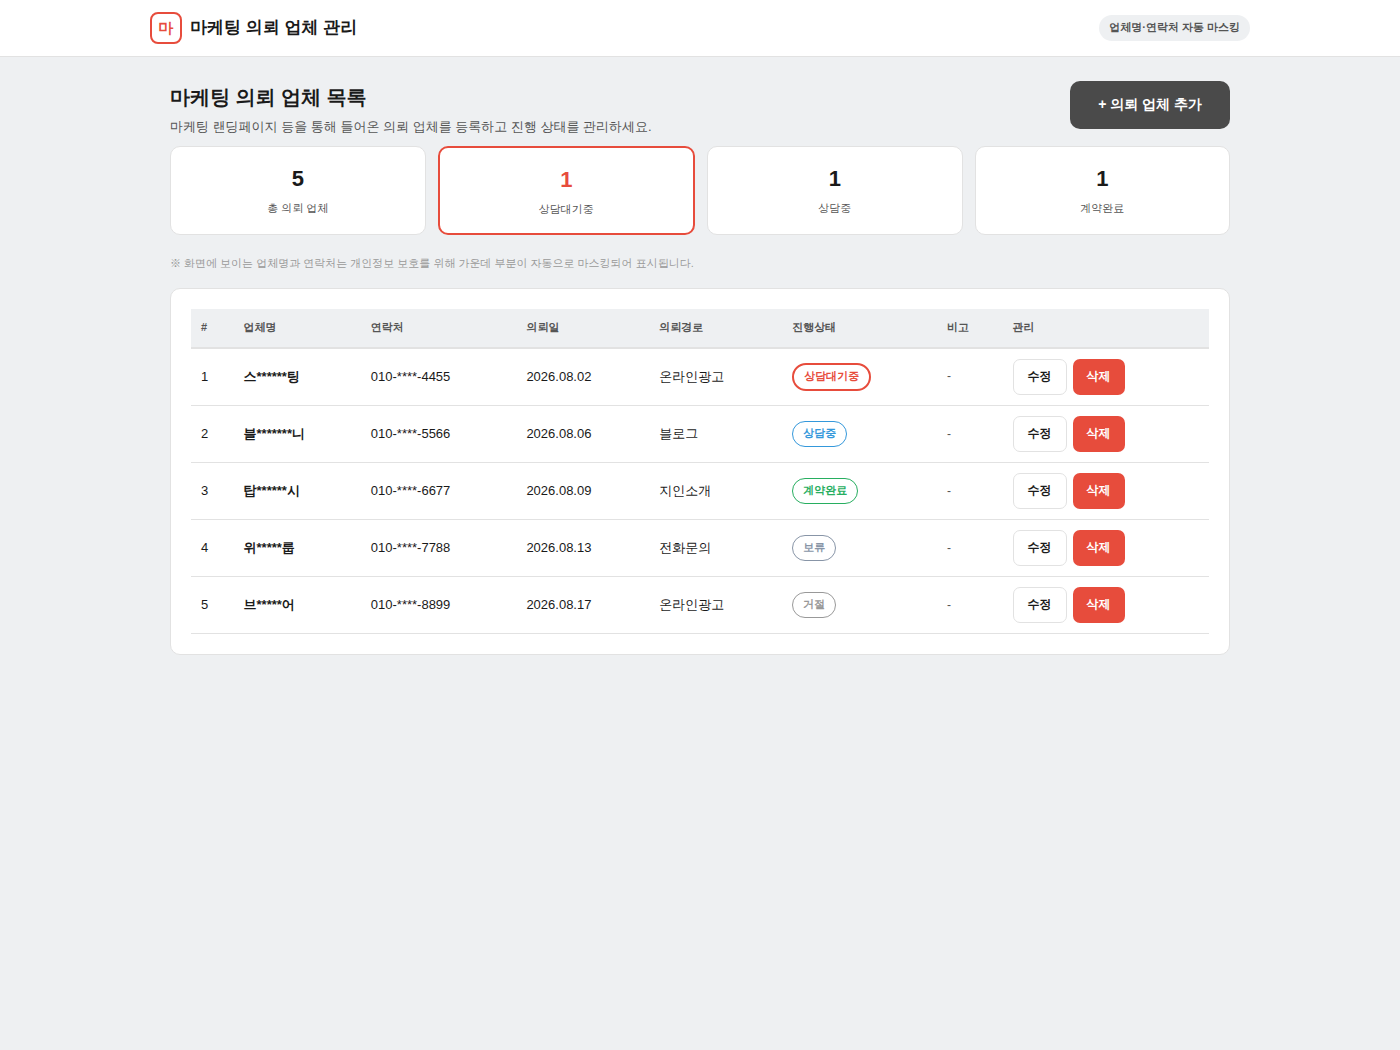Select the masked name 블*******니
Viewport: 1400px width, 1050px height.
pyautogui.click(x=274, y=434)
